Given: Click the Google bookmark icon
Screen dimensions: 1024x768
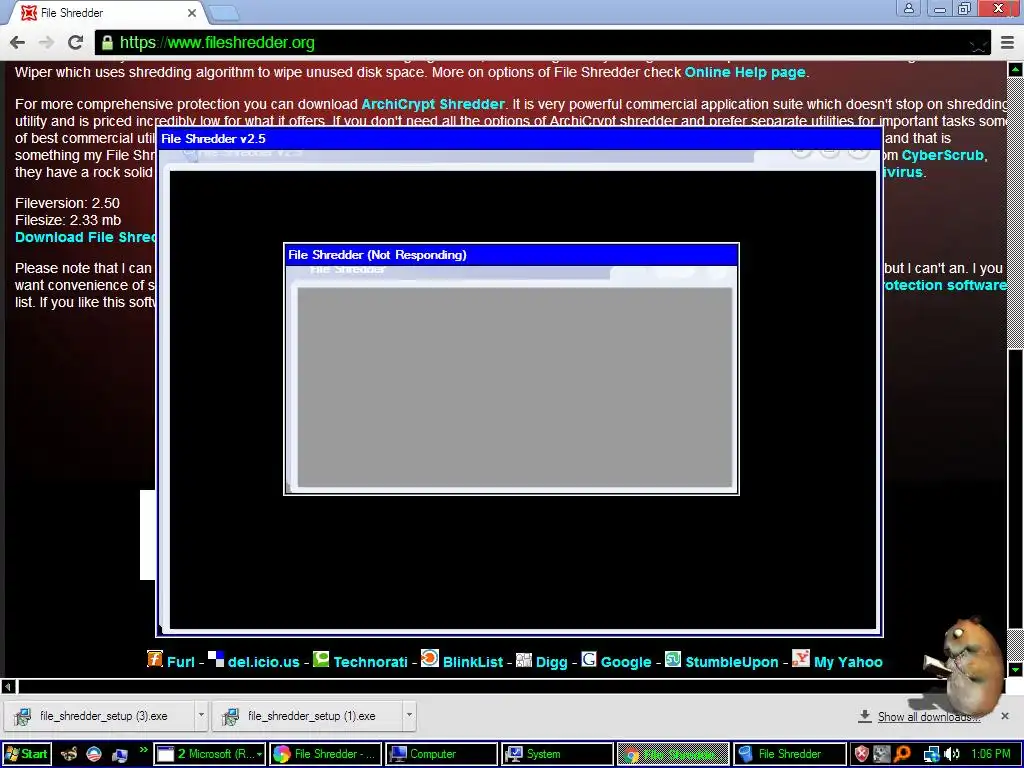Looking at the screenshot, I should (x=589, y=659).
